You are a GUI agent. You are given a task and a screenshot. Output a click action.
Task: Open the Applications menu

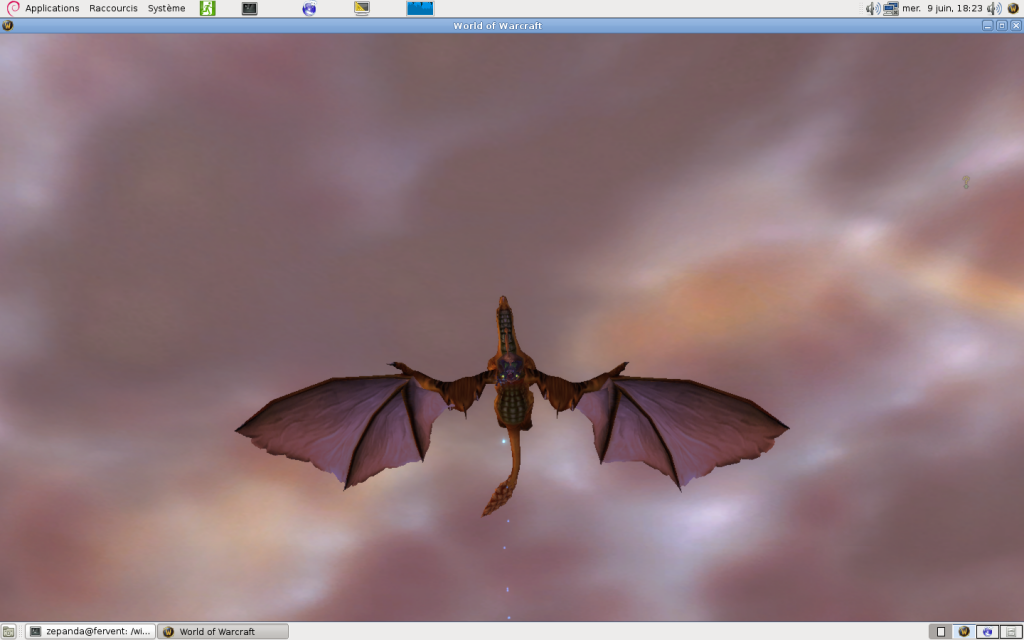tap(52, 8)
